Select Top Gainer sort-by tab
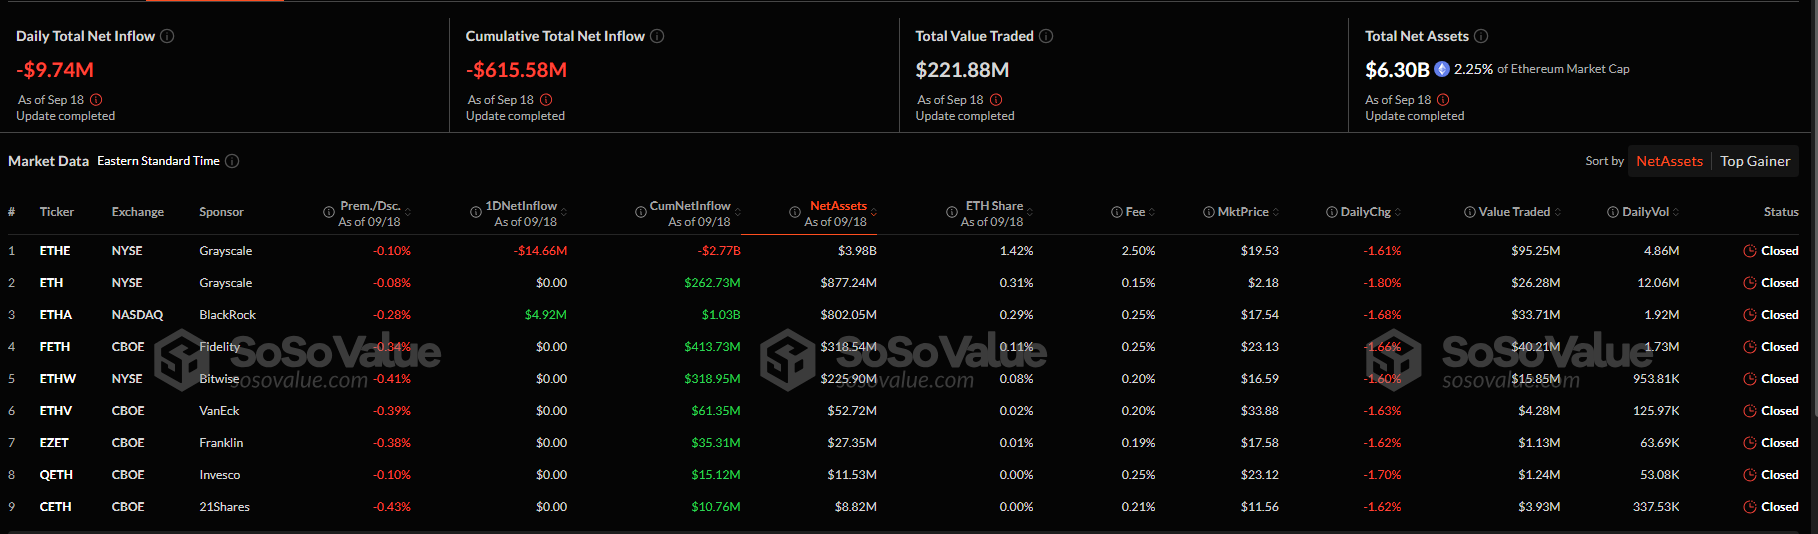Viewport: 1818px width, 534px height. (1755, 161)
